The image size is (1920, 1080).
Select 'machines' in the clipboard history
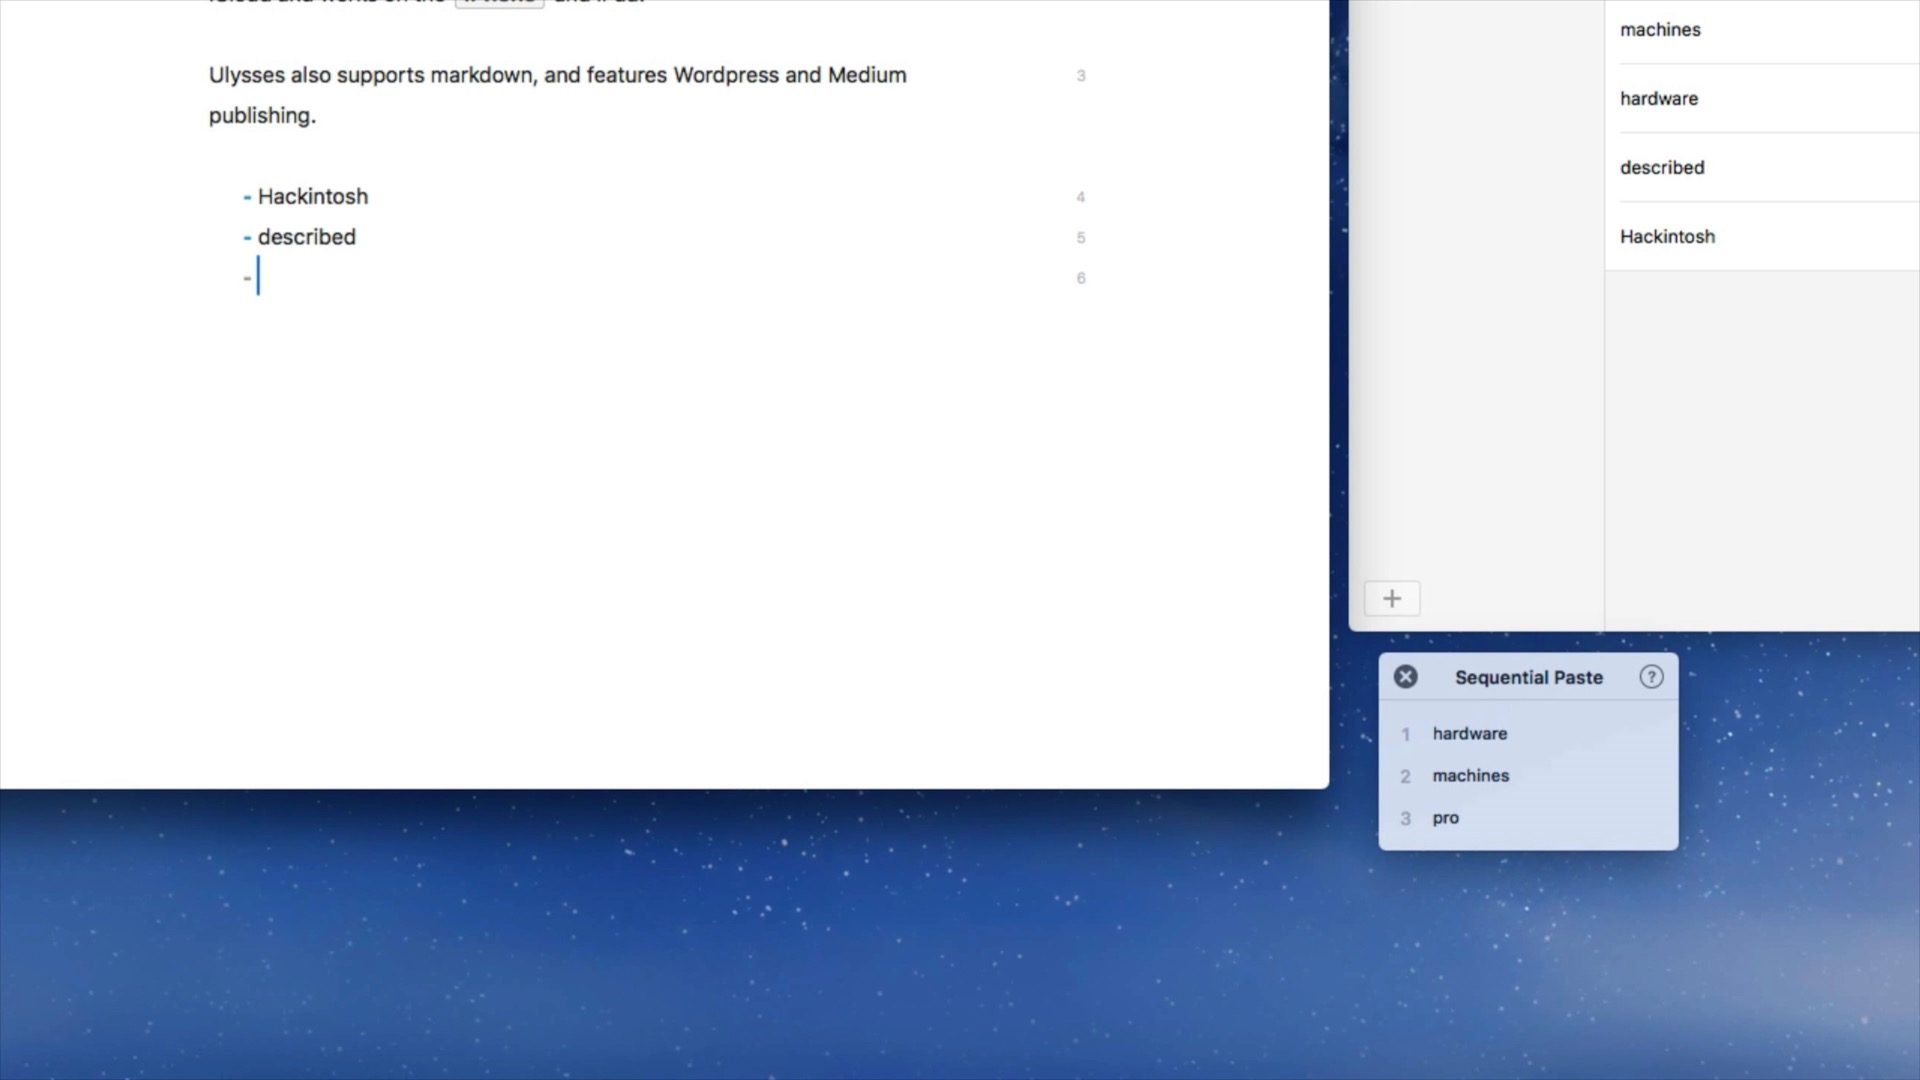1660,30
